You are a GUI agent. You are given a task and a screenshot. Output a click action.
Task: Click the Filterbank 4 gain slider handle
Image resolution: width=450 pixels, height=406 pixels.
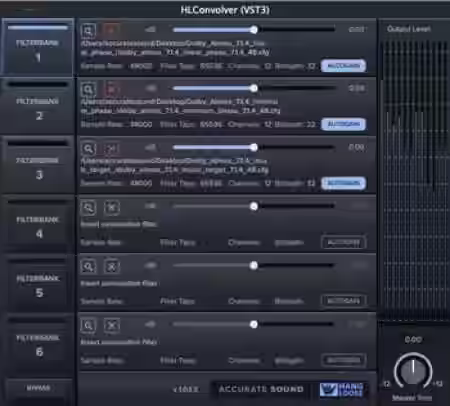(254, 206)
